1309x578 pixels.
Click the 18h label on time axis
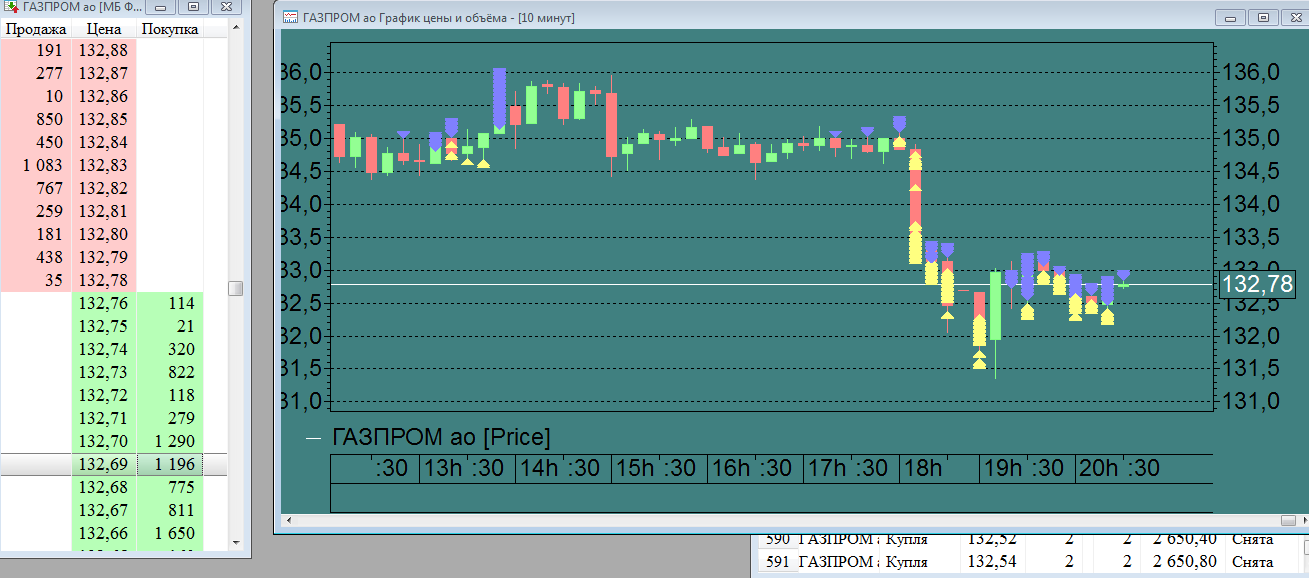click(x=923, y=468)
